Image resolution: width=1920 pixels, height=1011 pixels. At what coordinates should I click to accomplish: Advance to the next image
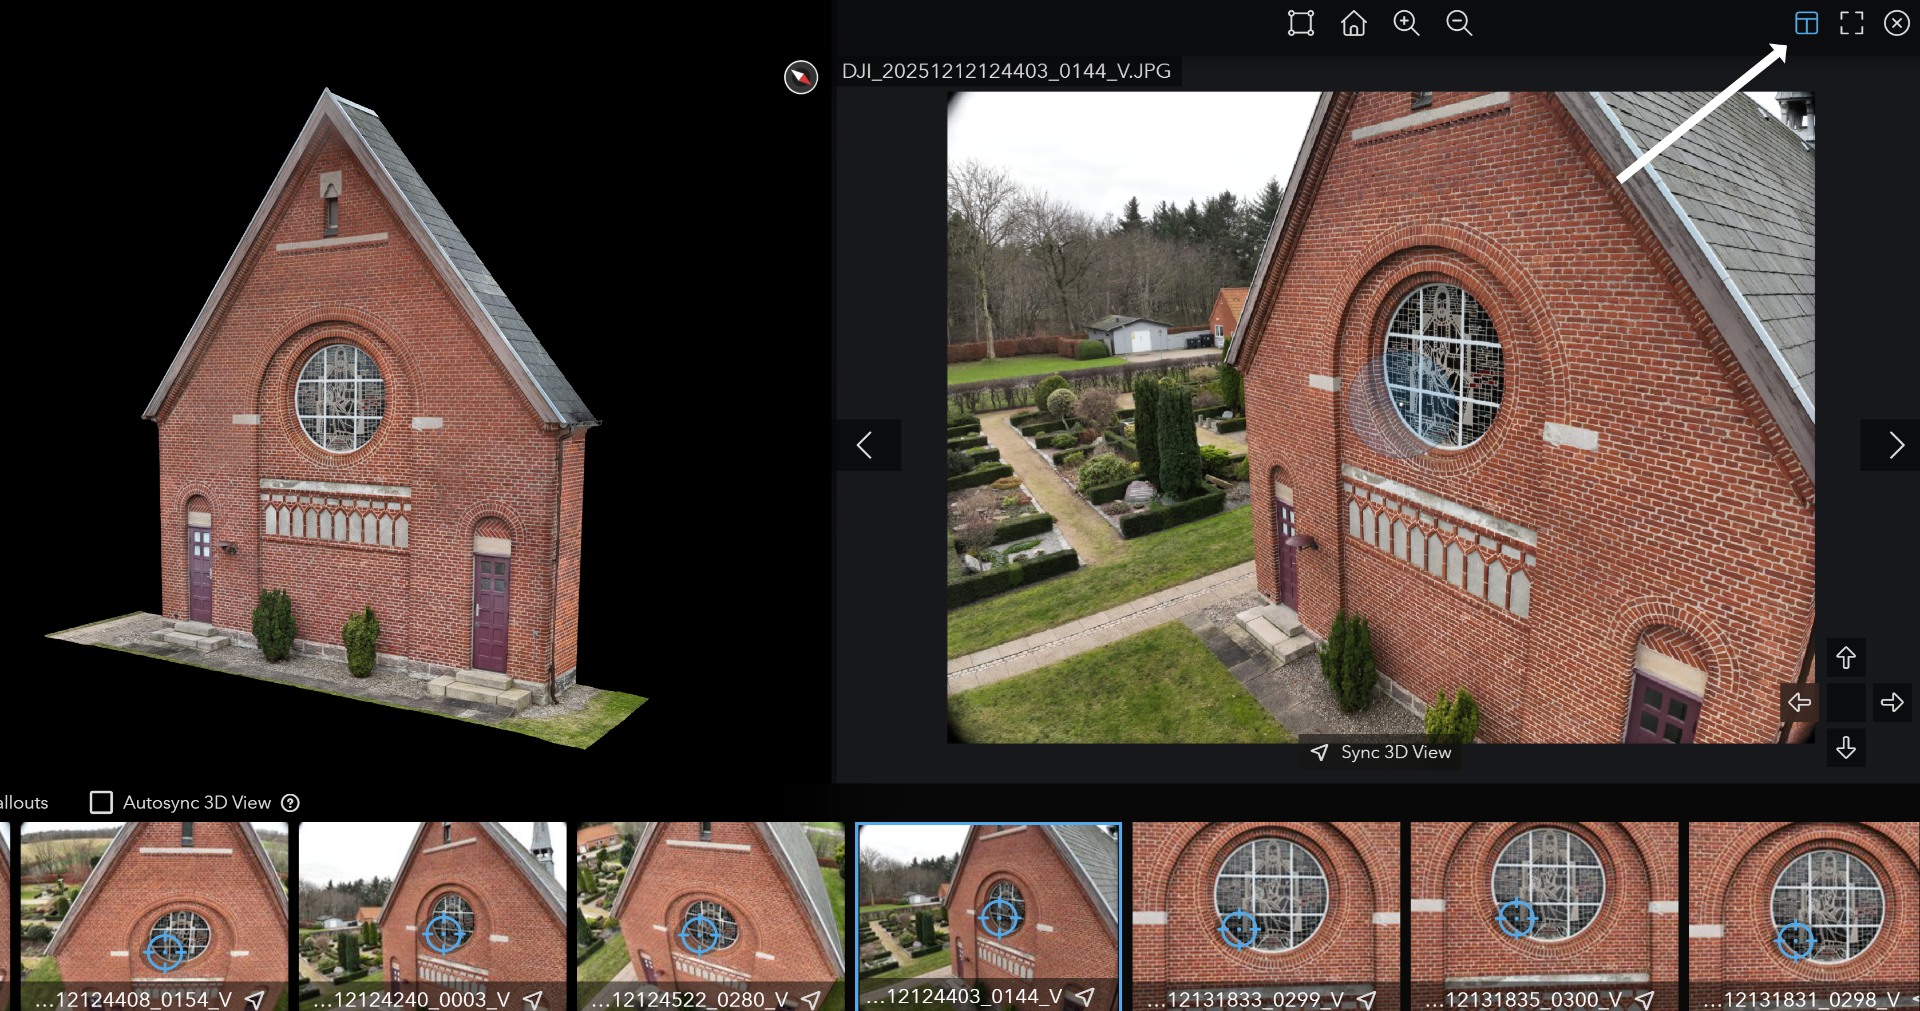1895,445
